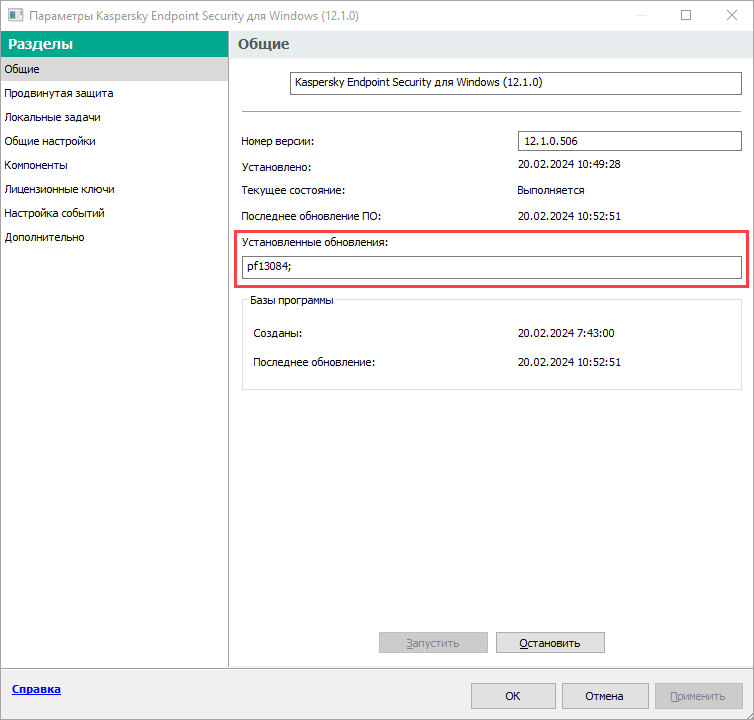Click the Выполняется status text

[x=551, y=190]
